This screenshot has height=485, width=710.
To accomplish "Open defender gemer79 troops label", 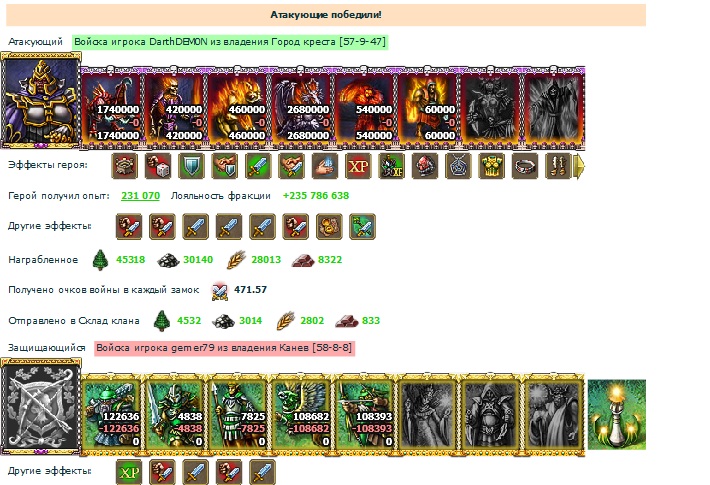I will 224,348.
